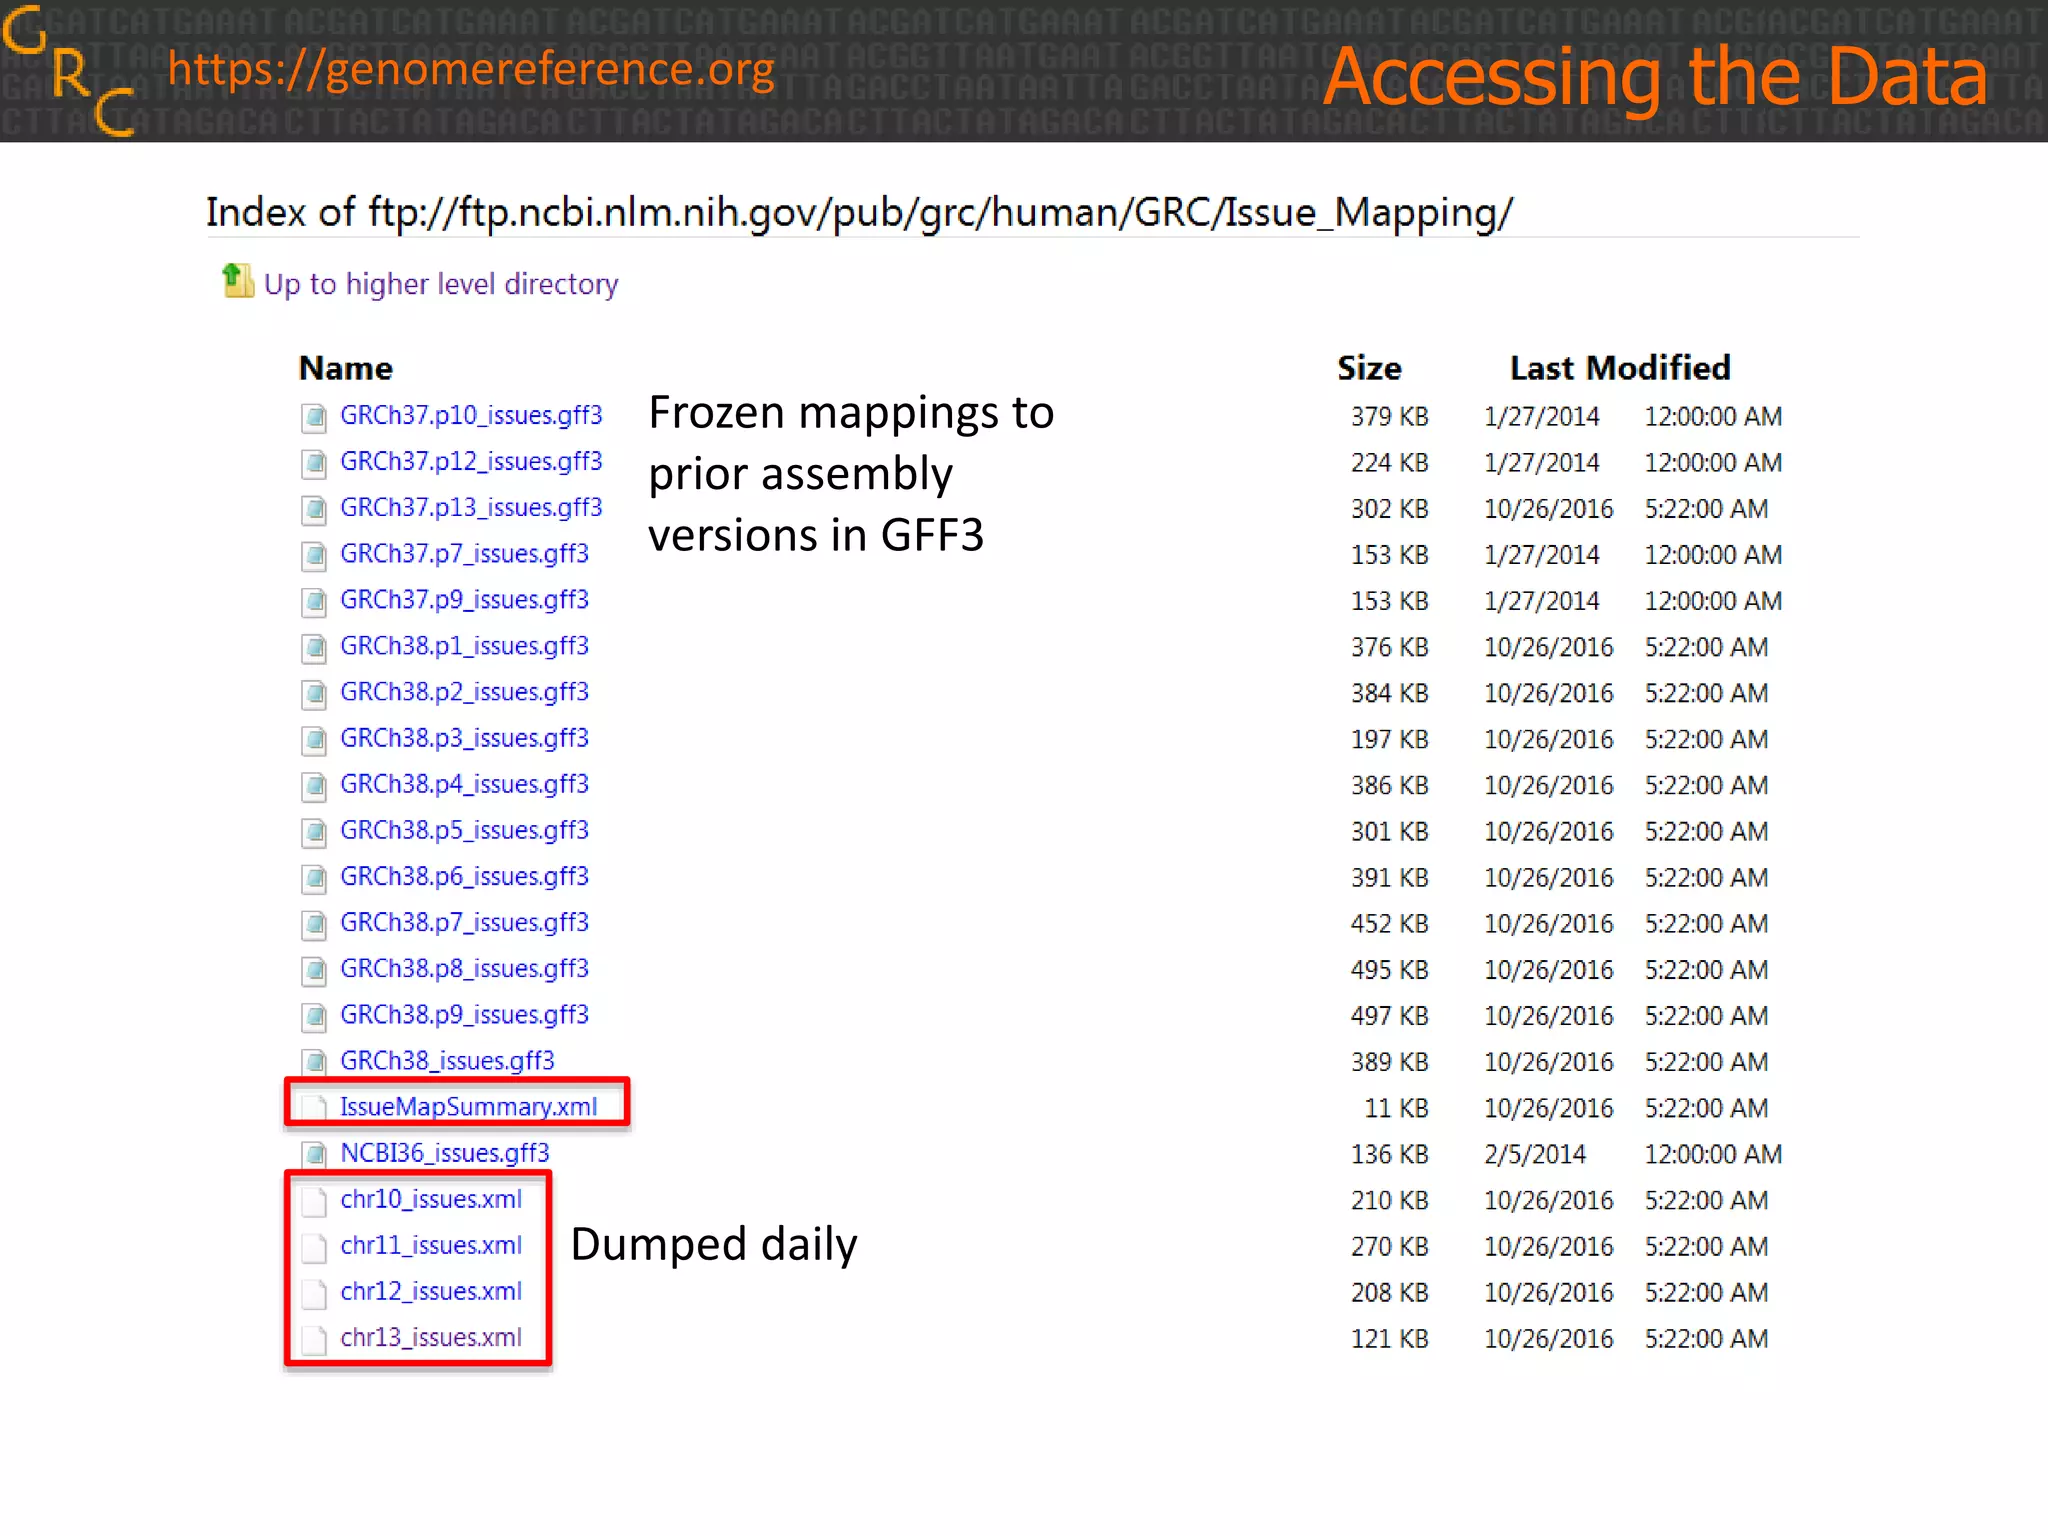The image size is (2048, 1536).
Task: Click the Name column header
Action: 346,368
